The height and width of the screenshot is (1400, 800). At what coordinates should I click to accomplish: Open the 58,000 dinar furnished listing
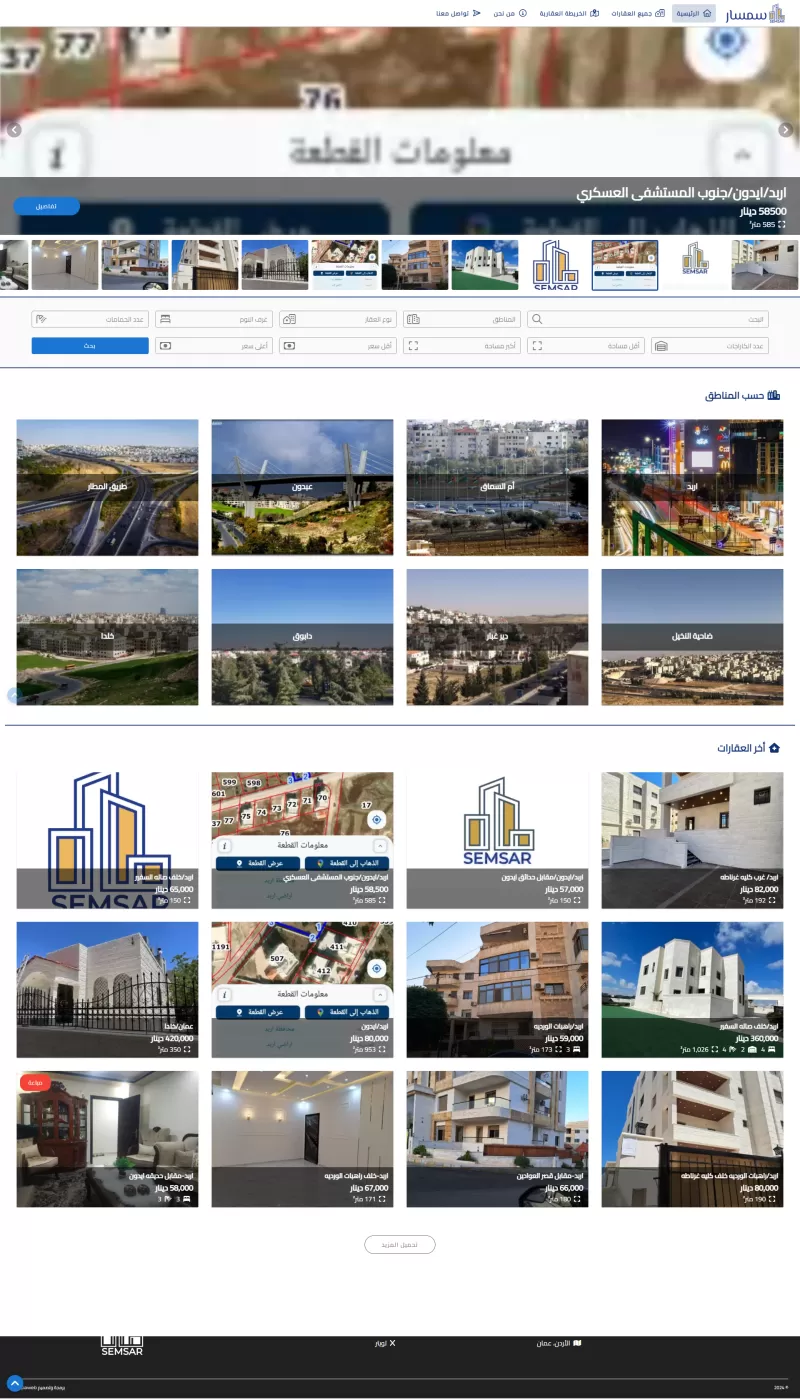pos(107,1140)
